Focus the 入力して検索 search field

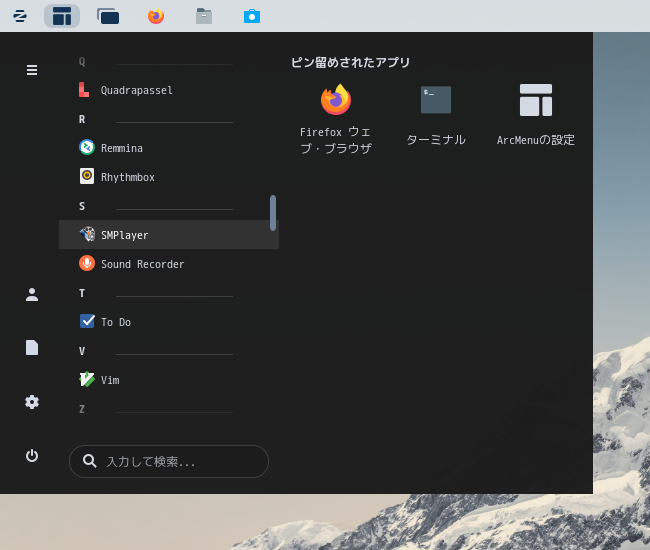169,461
